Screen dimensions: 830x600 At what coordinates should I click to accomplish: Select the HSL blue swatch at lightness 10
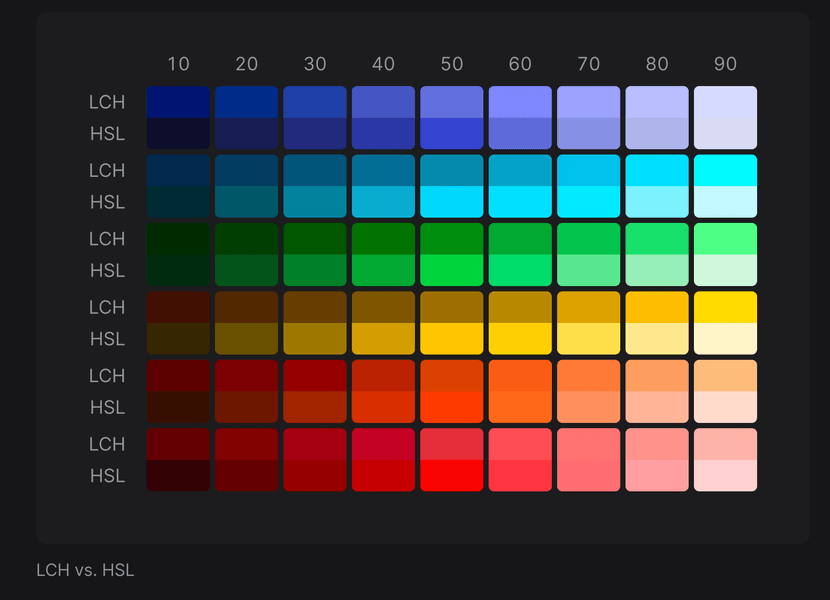tap(178, 133)
